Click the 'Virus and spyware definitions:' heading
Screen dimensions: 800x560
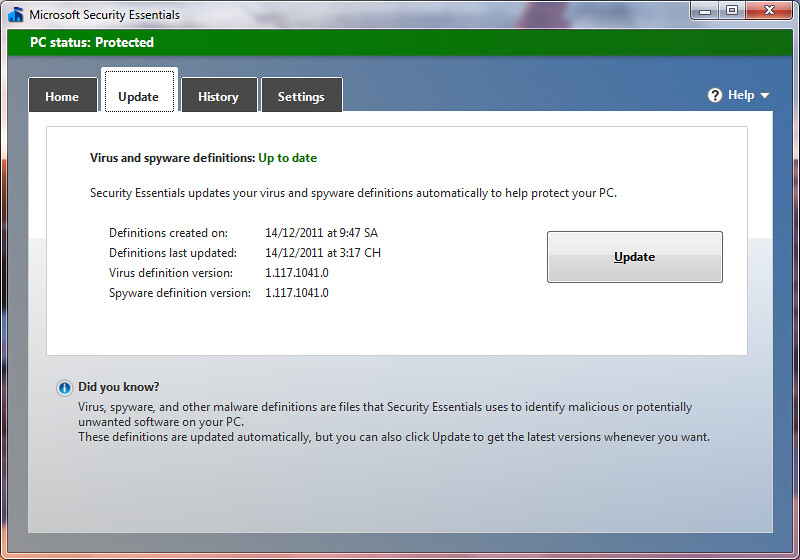point(172,158)
